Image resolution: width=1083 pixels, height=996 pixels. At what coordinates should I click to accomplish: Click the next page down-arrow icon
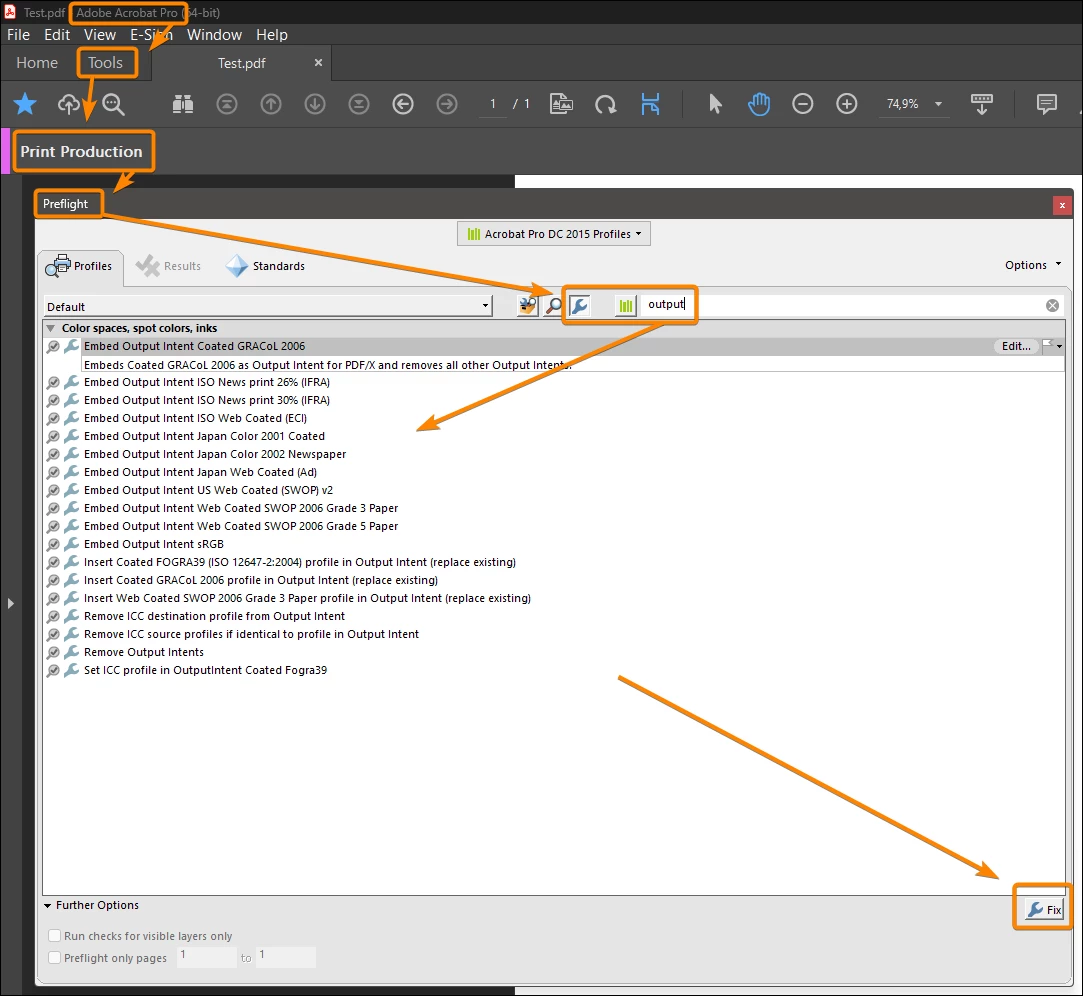315,104
